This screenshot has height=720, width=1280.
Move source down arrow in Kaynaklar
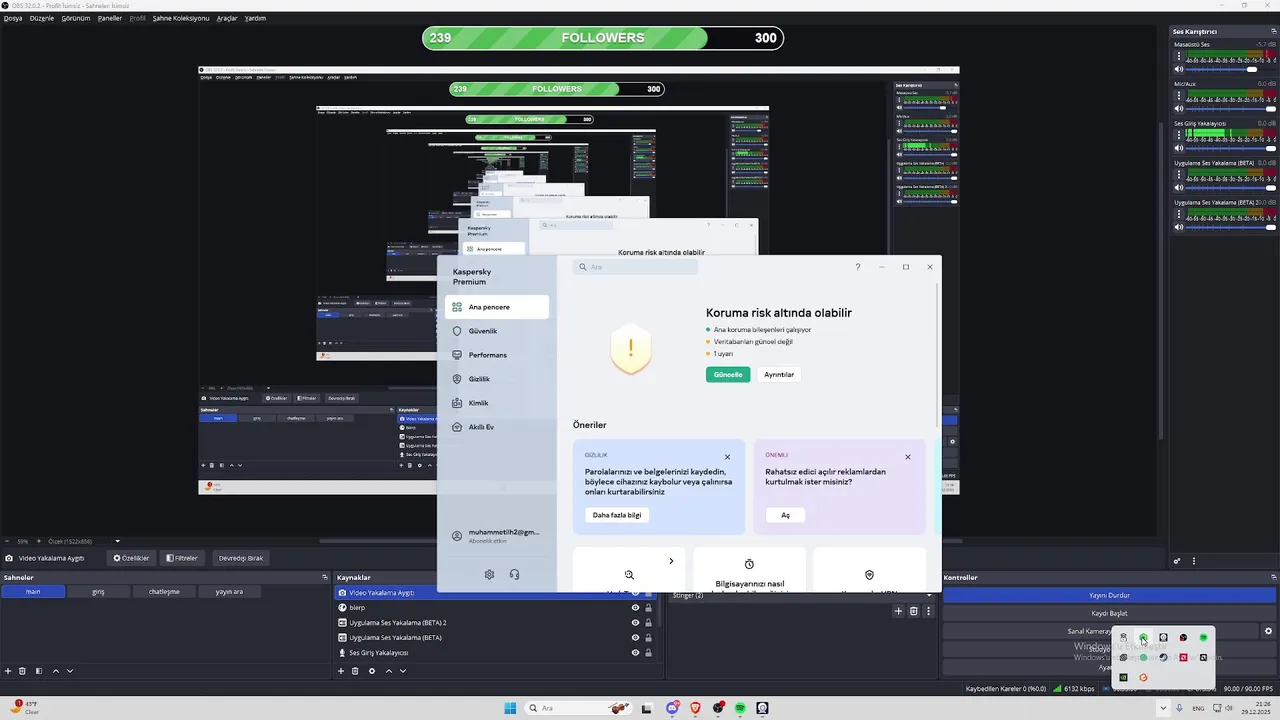click(x=403, y=671)
